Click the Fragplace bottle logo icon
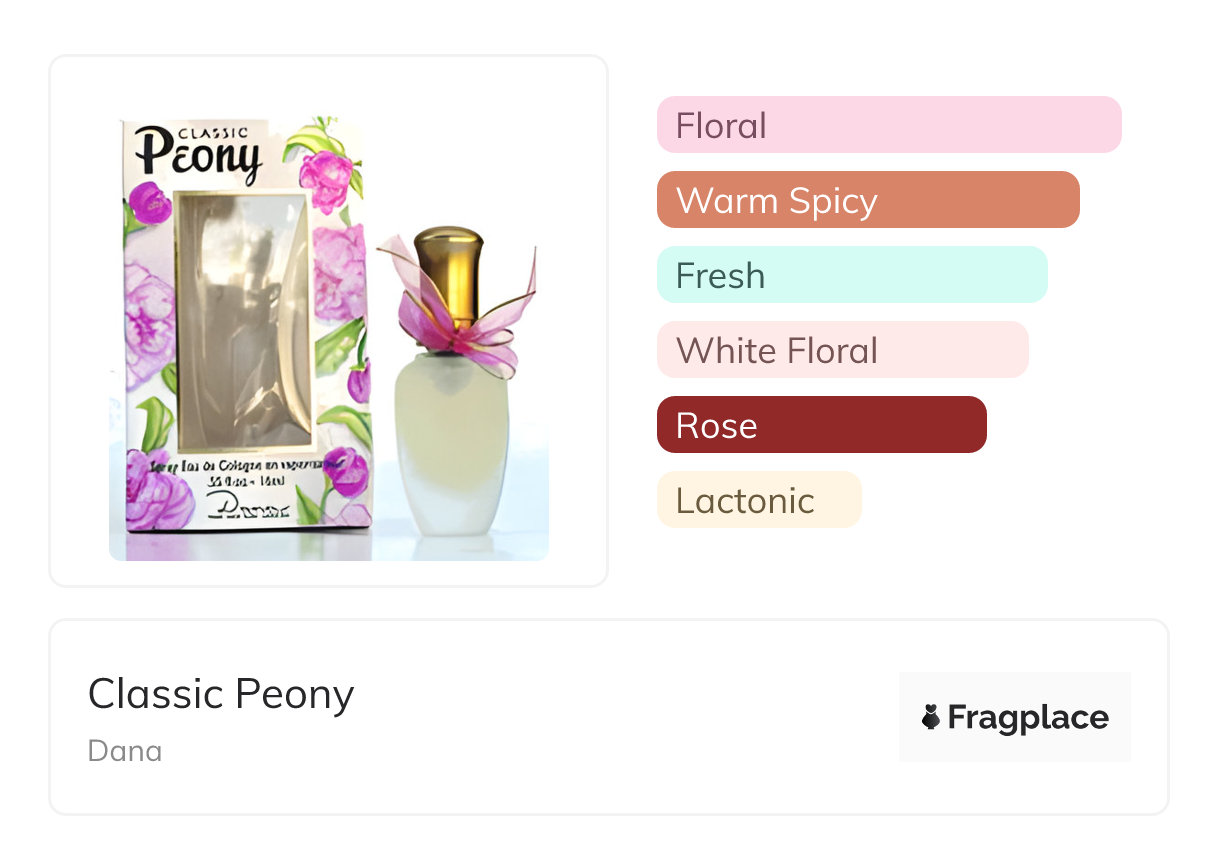Screen dimensions: 1218x864 (931, 717)
